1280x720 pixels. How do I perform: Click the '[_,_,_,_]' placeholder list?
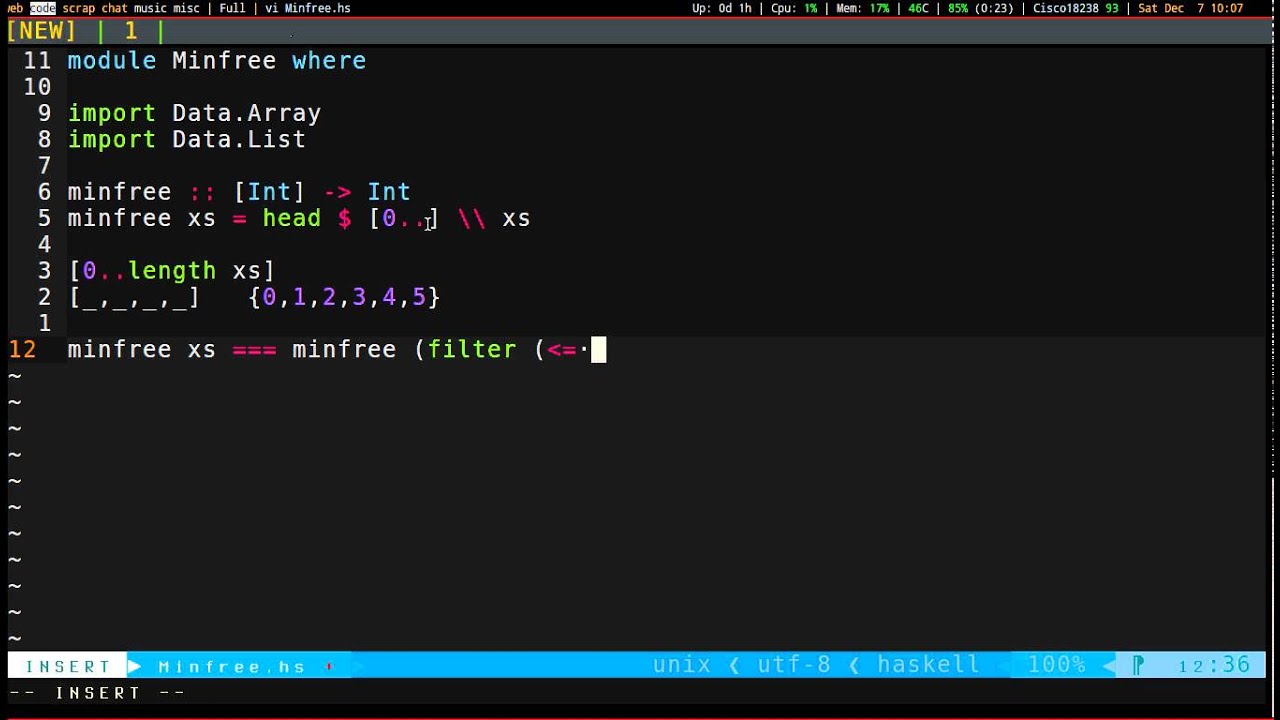point(134,296)
